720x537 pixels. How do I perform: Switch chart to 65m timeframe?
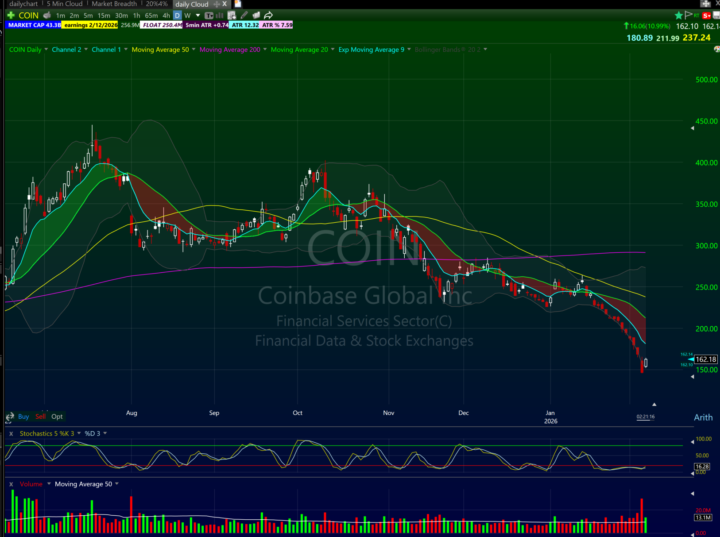[151, 16]
